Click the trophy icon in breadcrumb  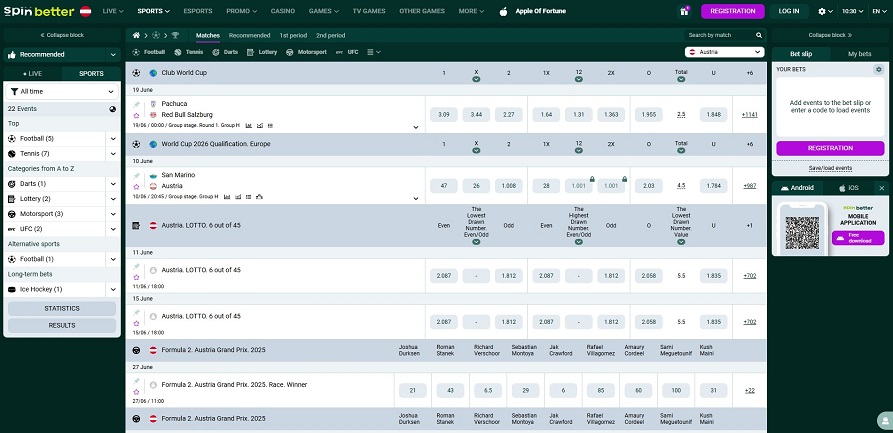[175, 35]
